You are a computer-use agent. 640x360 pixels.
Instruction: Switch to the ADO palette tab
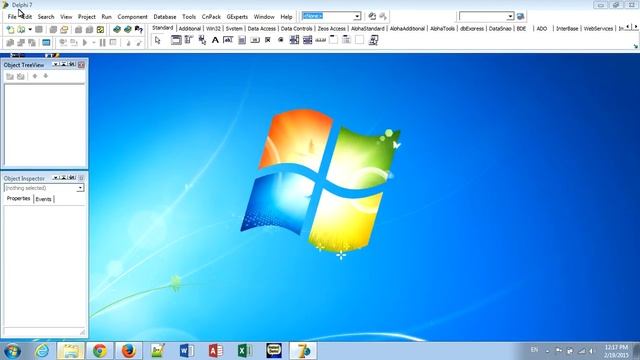(x=542, y=29)
